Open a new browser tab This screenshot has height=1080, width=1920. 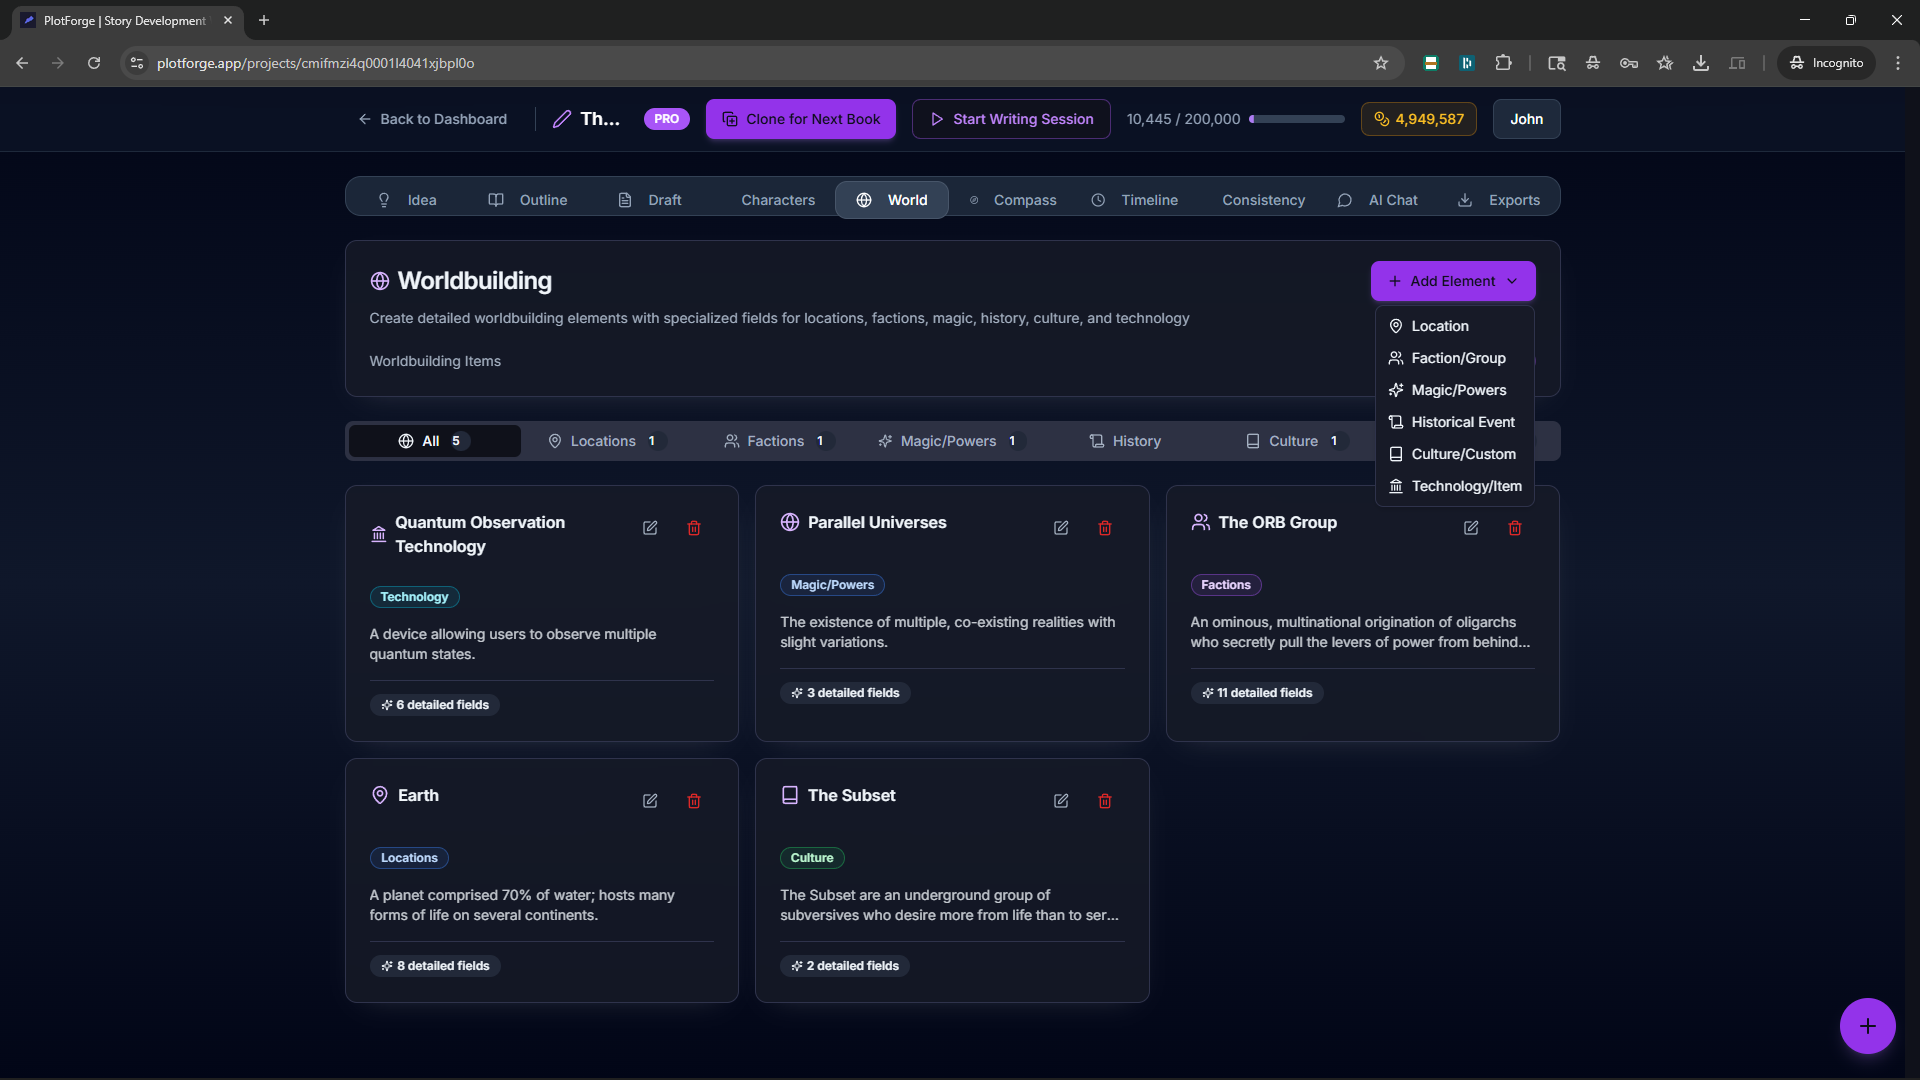(x=264, y=20)
